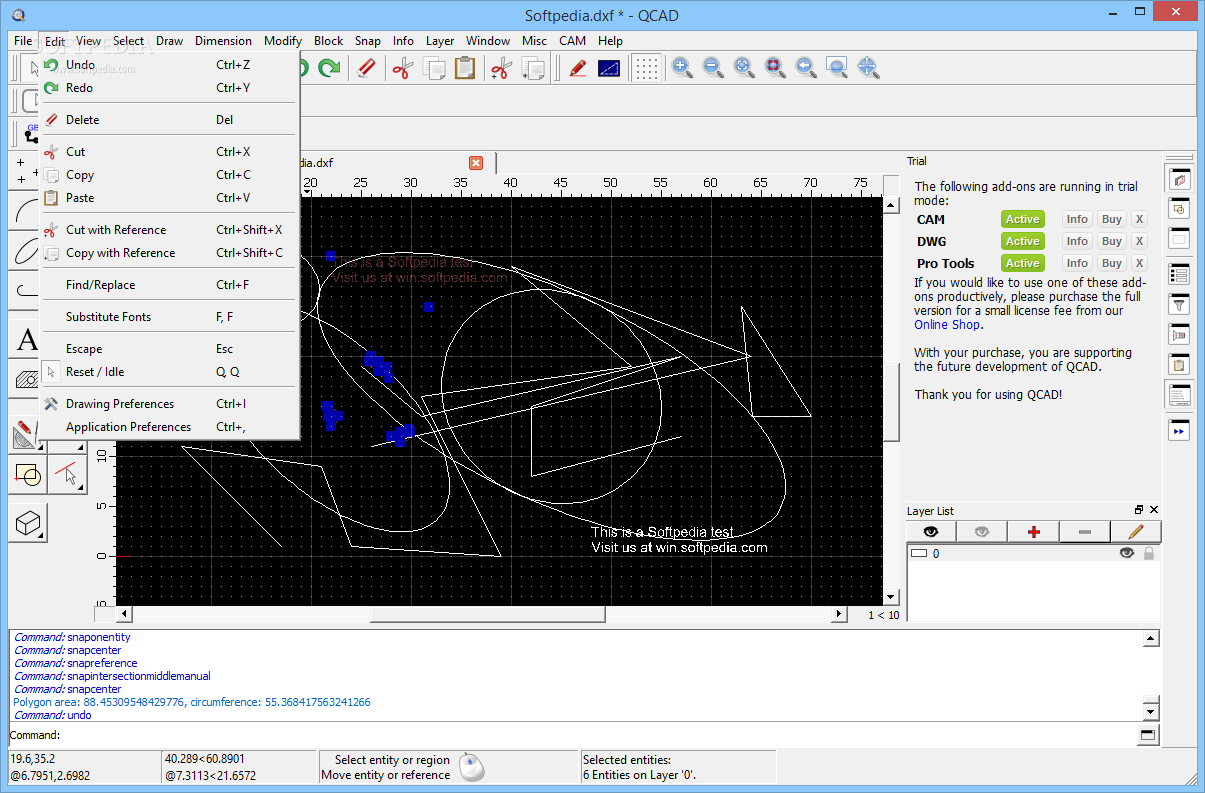Image resolution: width=1205 pixels, height=793 pixels.
Task: Close the Layer List panel
Action: pyautogui.click(x=1154, y=510)
